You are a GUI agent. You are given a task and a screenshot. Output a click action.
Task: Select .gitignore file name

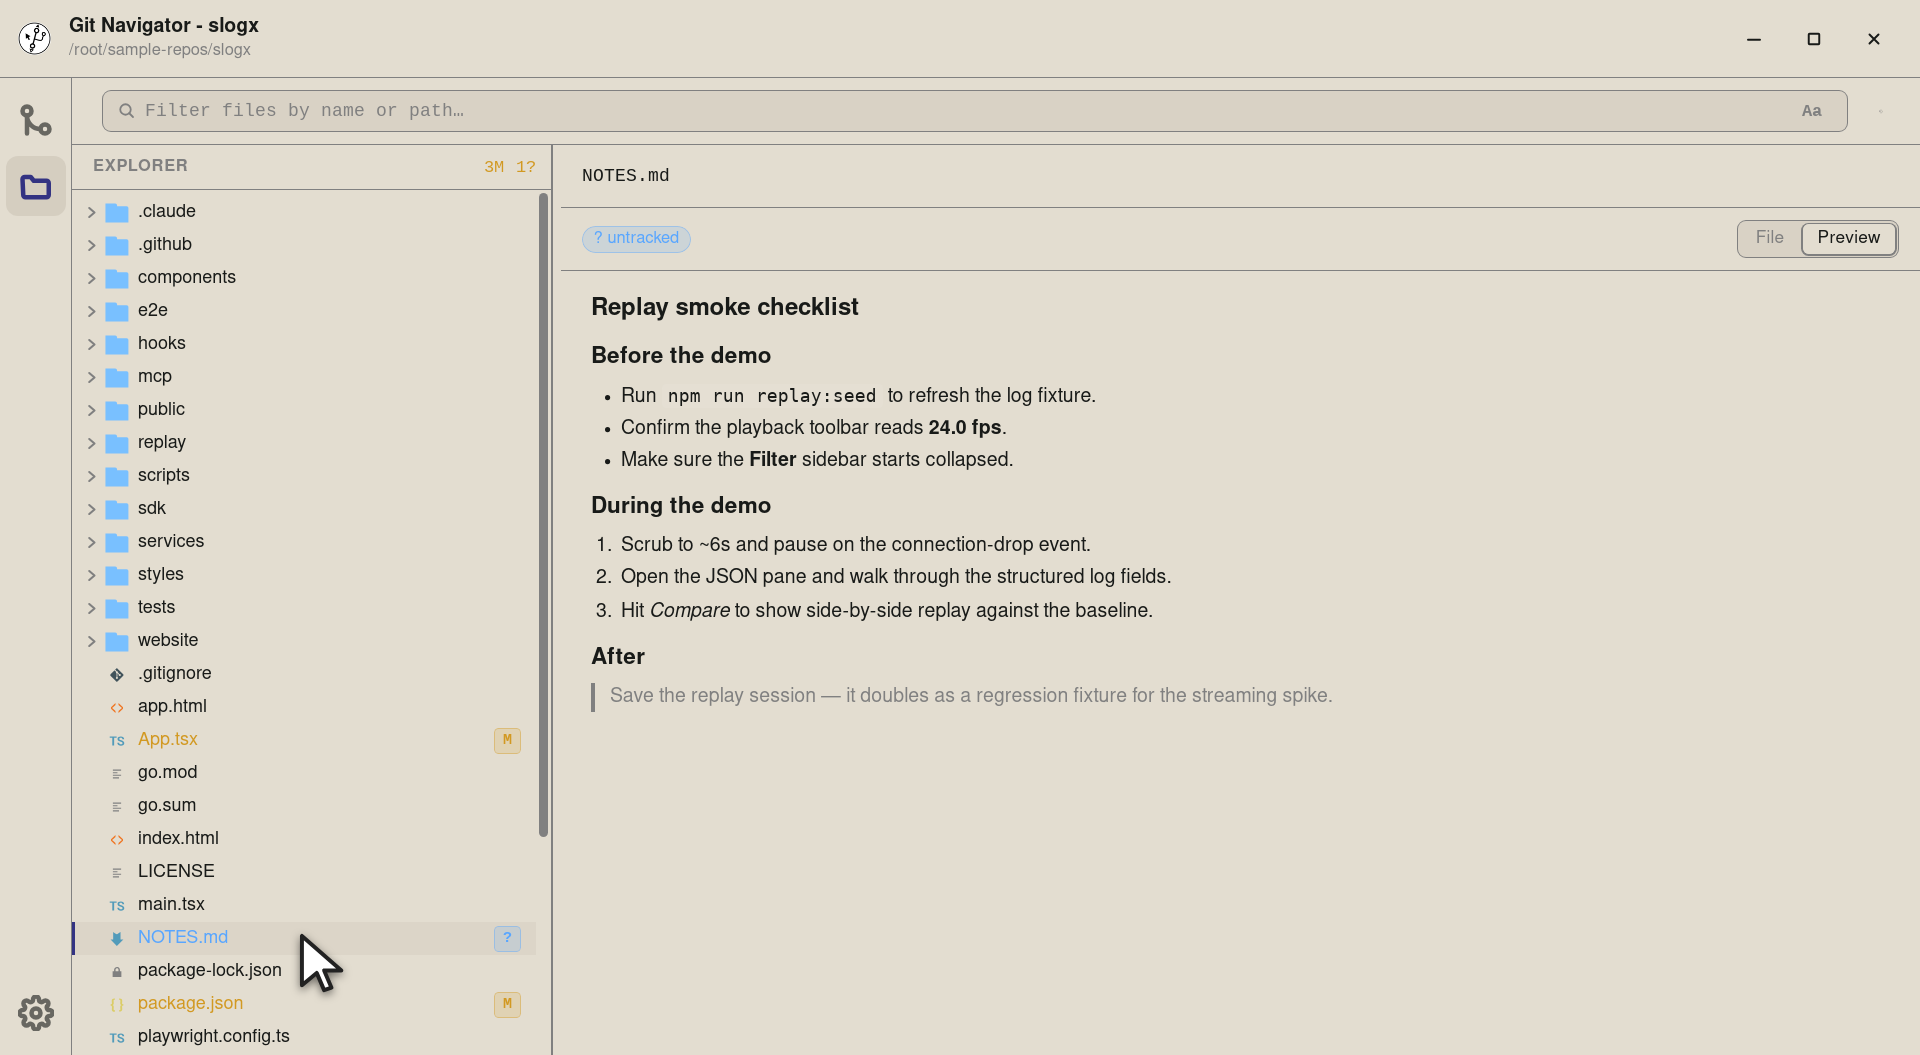[x=174, y=673]
